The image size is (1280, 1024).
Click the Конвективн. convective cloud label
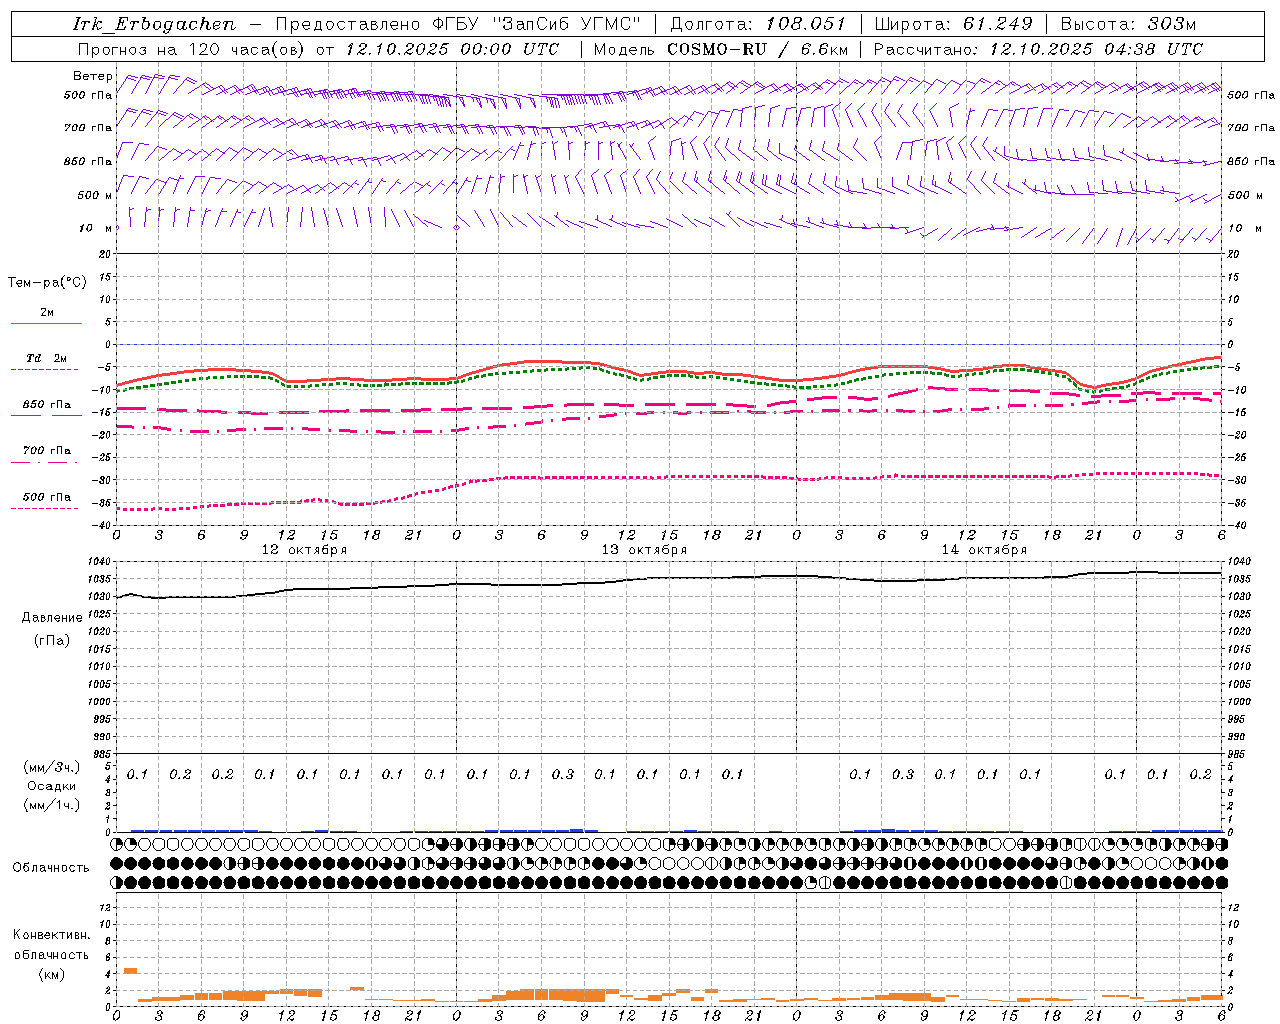point(51,935)
